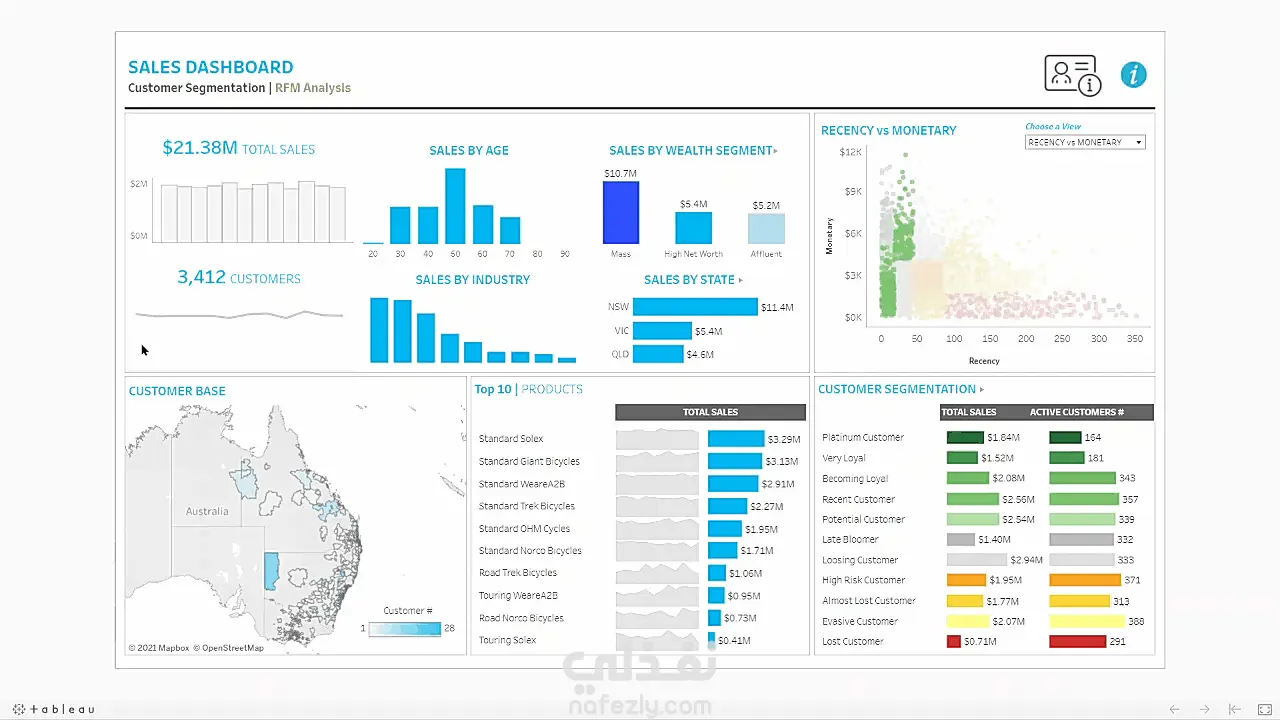Switch to RFM Analysis view
The image size is (1280, 720).
point(313,88)
